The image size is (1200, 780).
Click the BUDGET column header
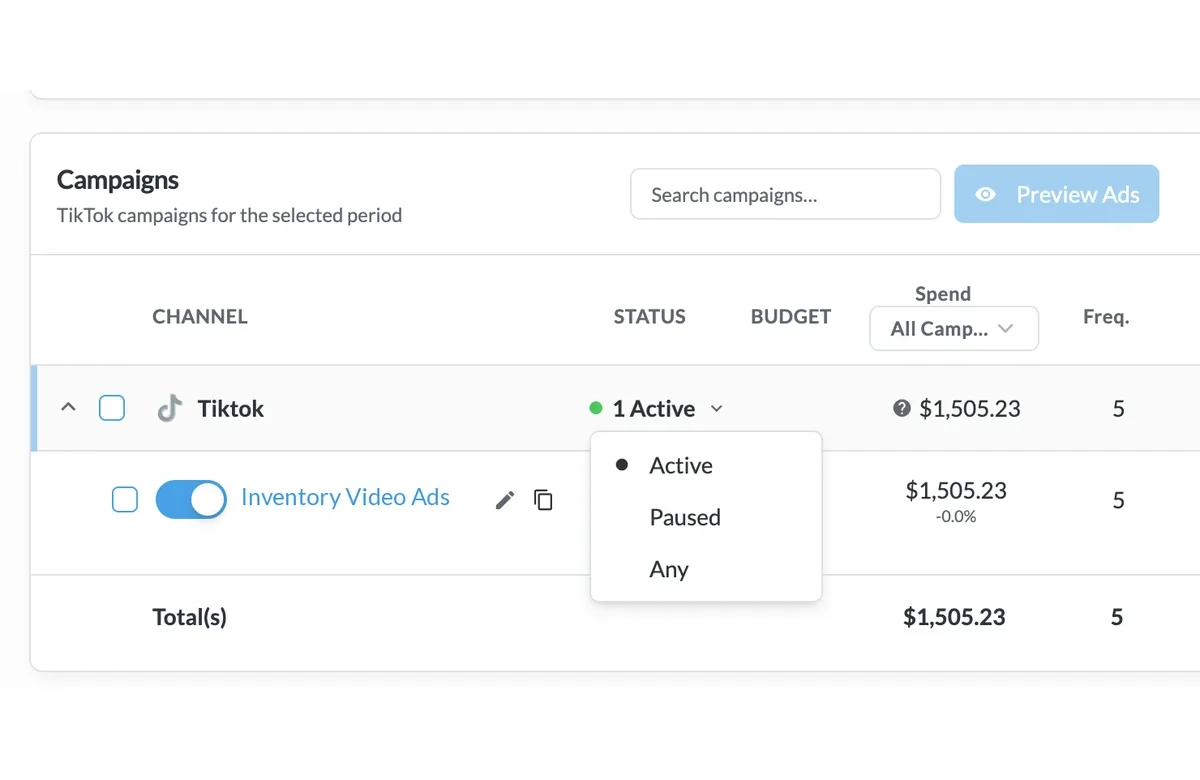point(791,317)
